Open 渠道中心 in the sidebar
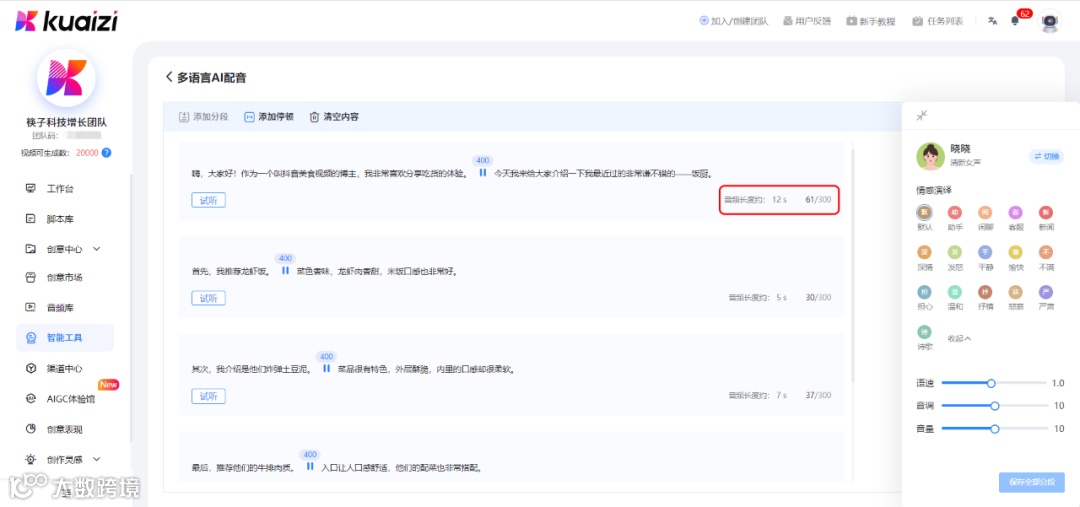The width and height of the screenshot is (1080, 507). tap(64, 369)
